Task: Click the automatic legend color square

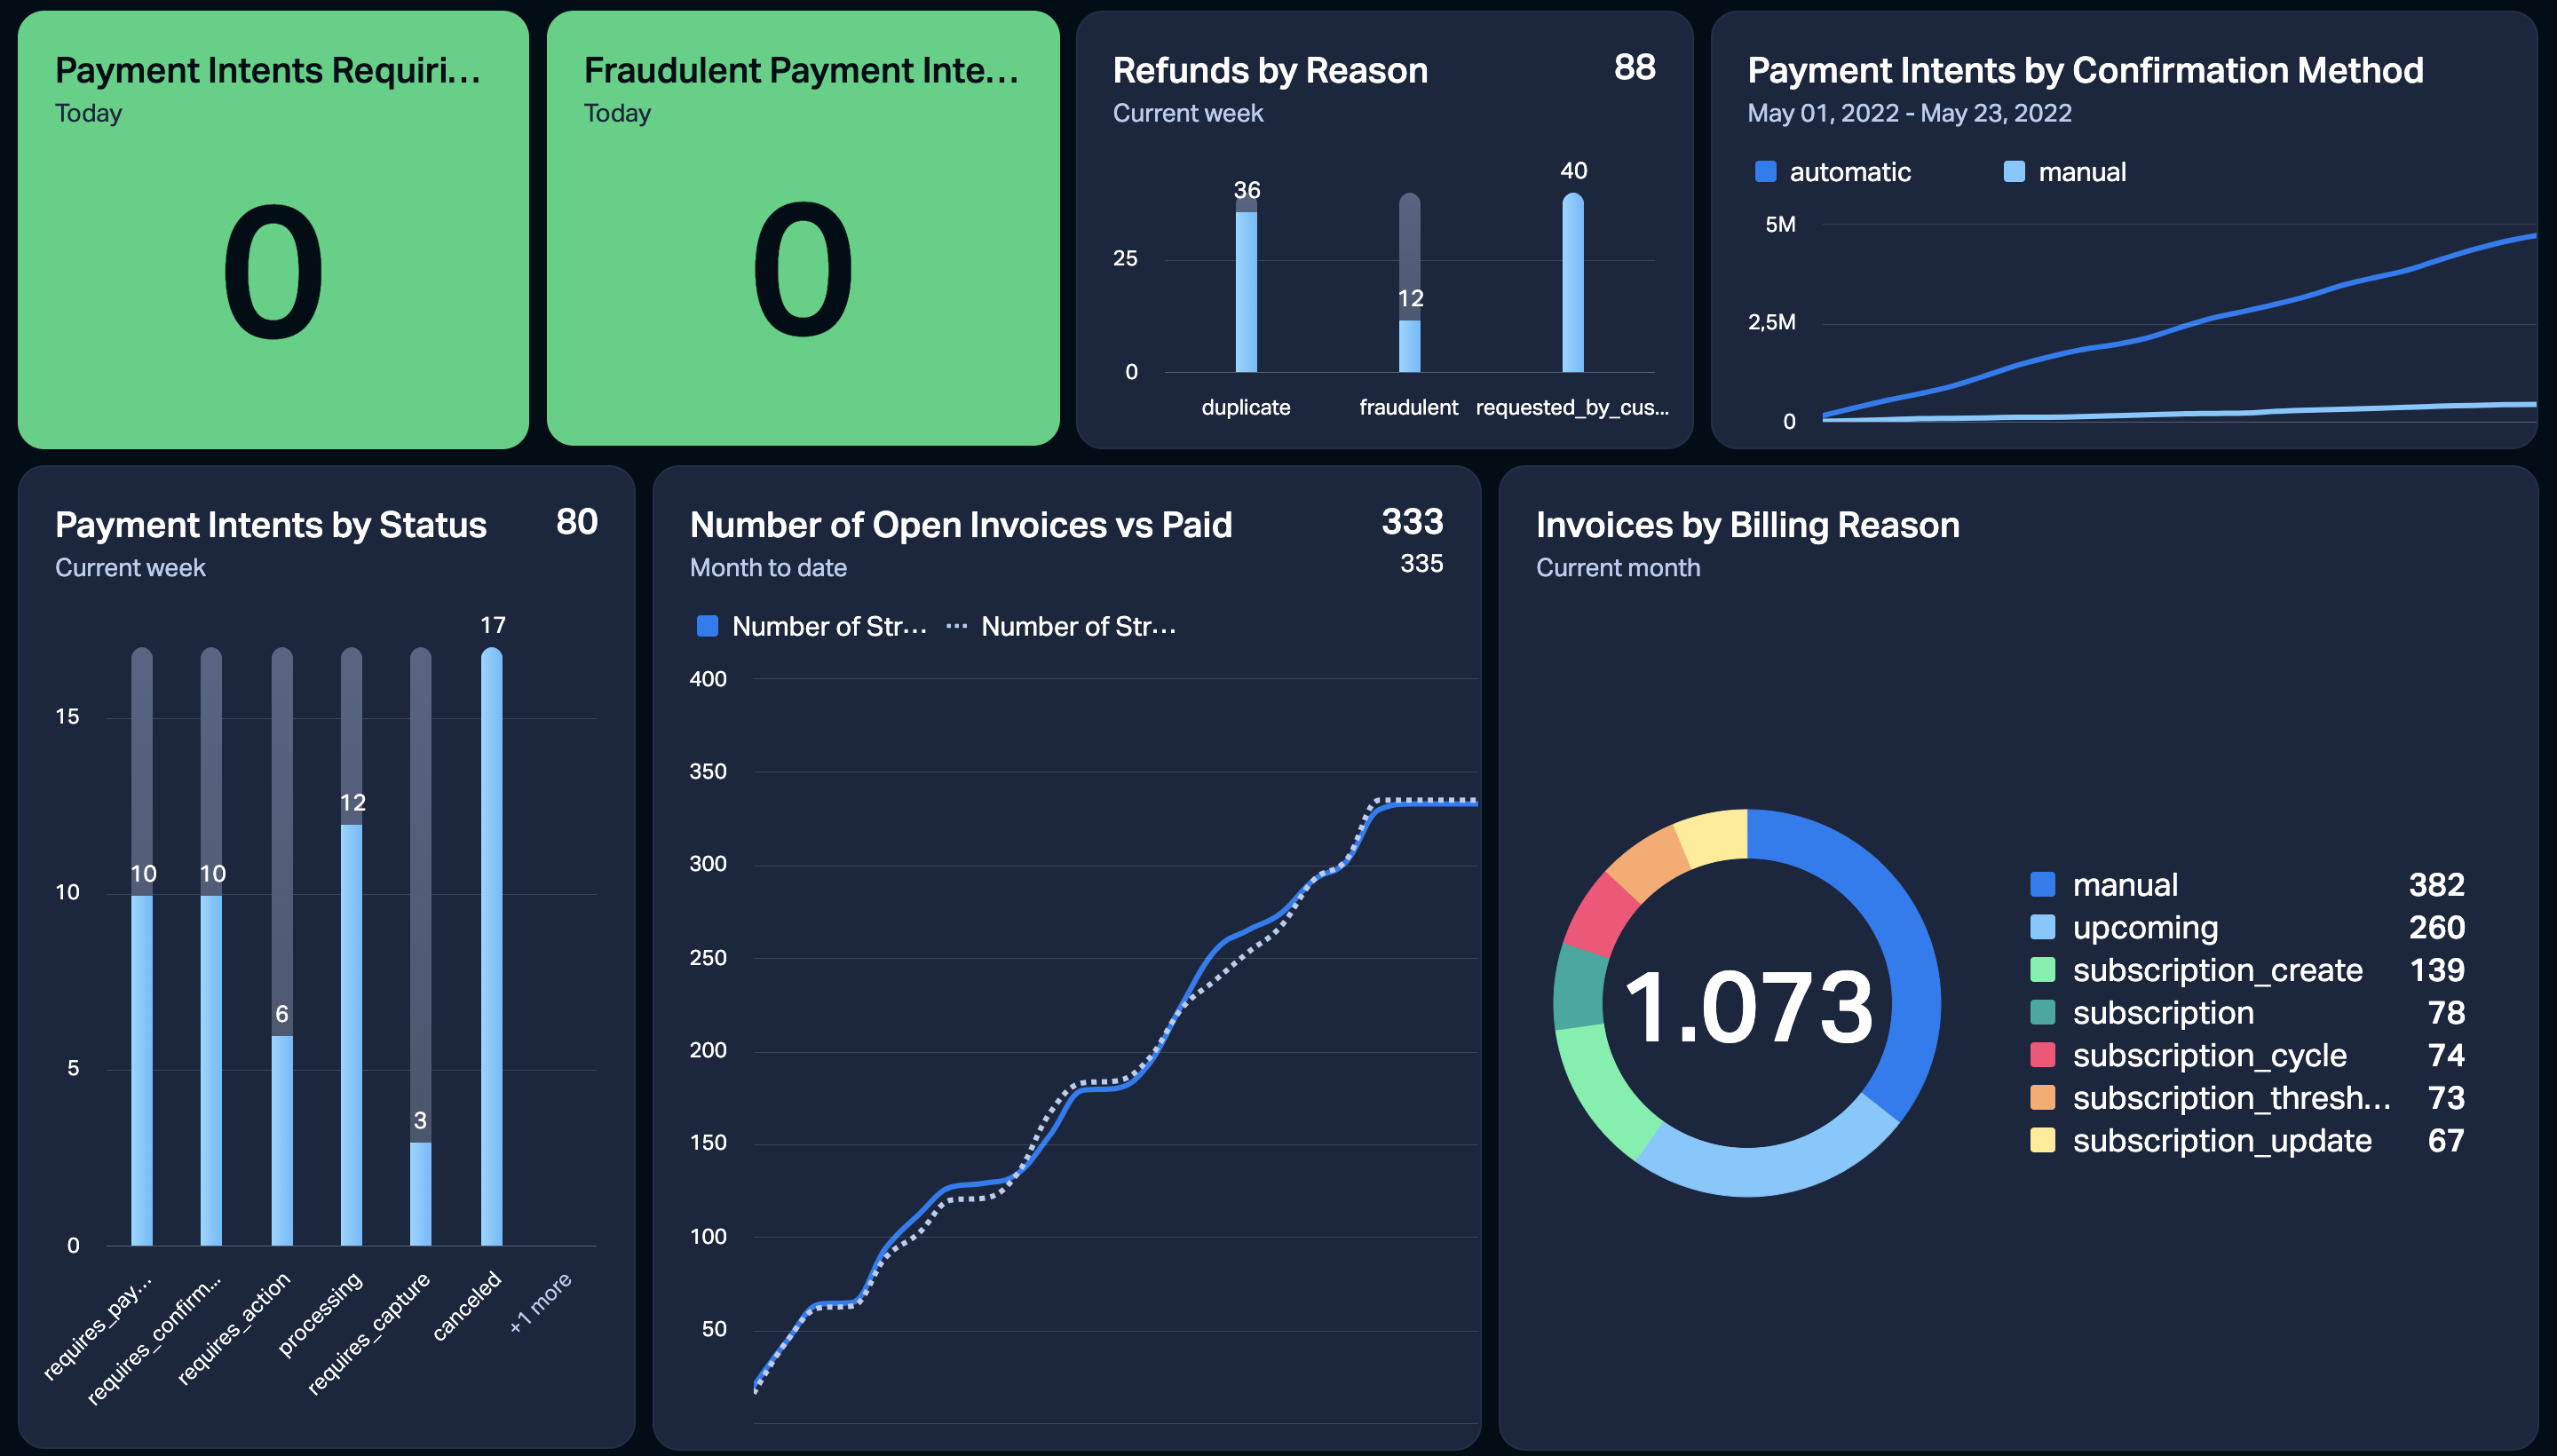Action: (1765, 172)
